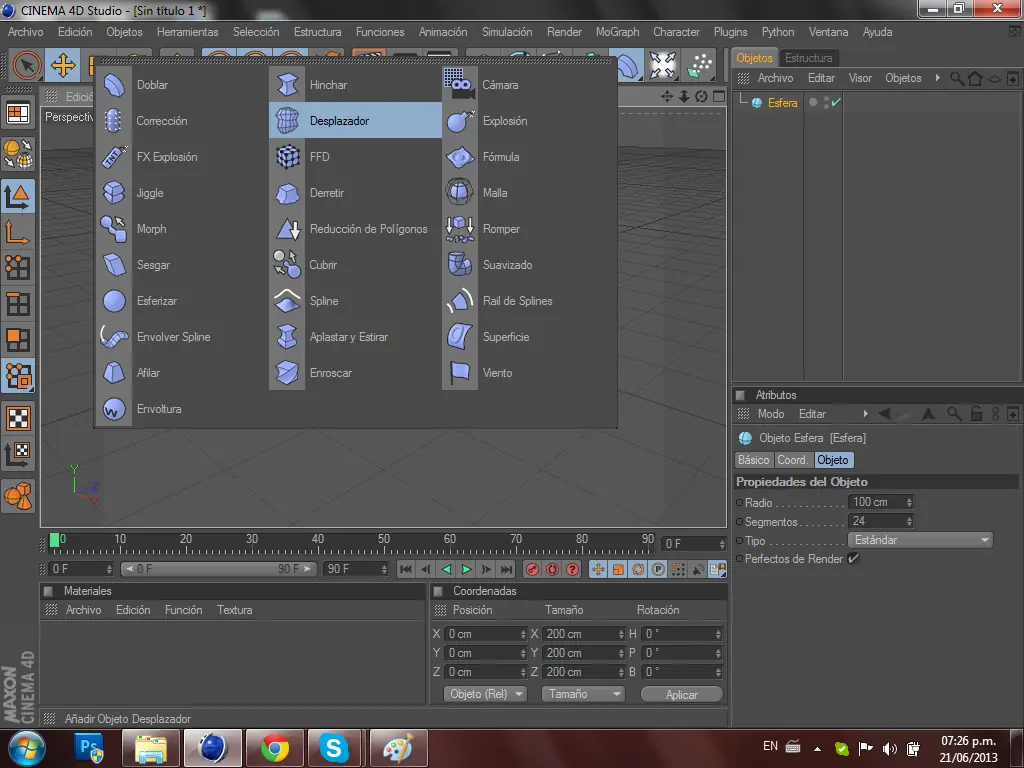Open the Objeto (Rel) dropdown
The width and height of the screenshot is (1024, 768).
(x=485, y=694)
